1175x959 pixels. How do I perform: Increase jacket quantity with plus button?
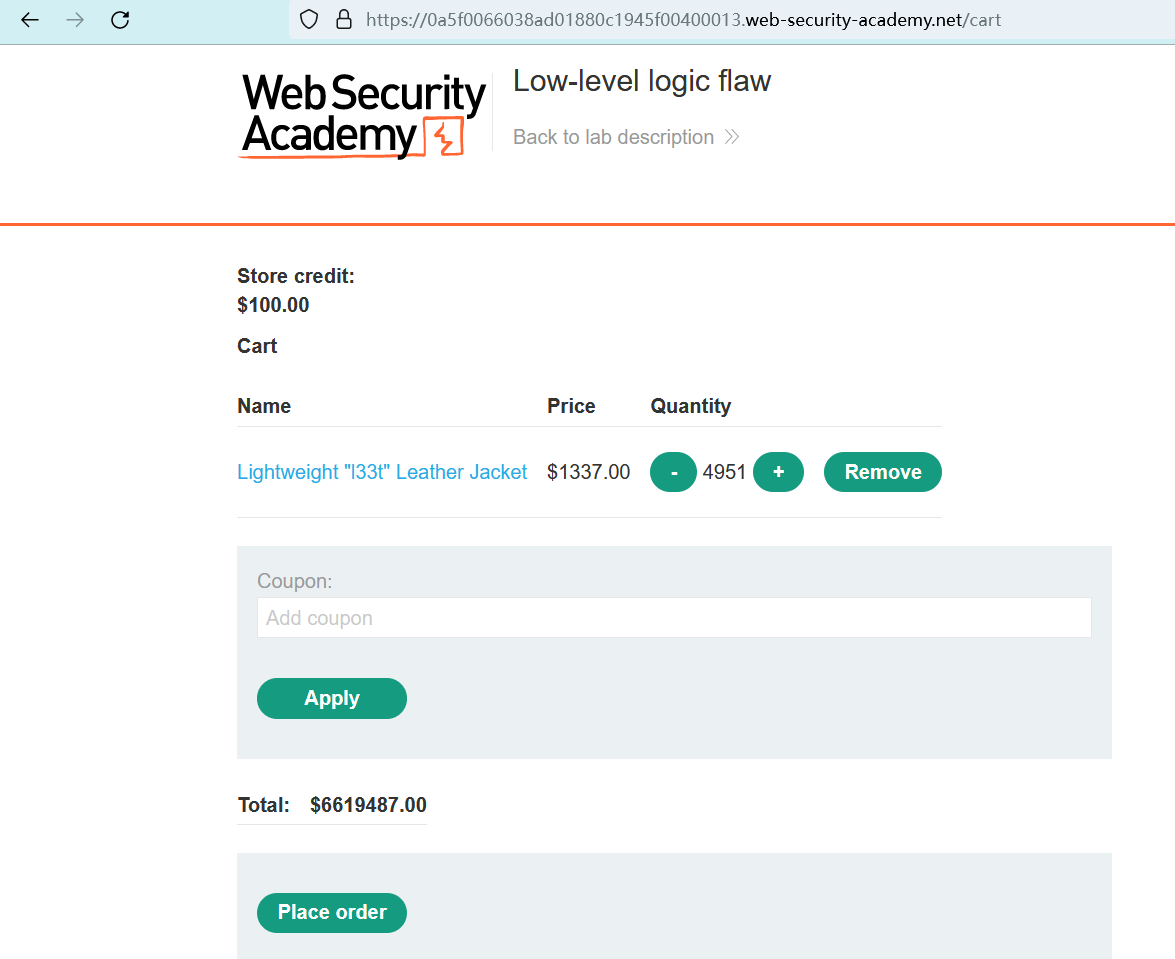pos(778,472)
